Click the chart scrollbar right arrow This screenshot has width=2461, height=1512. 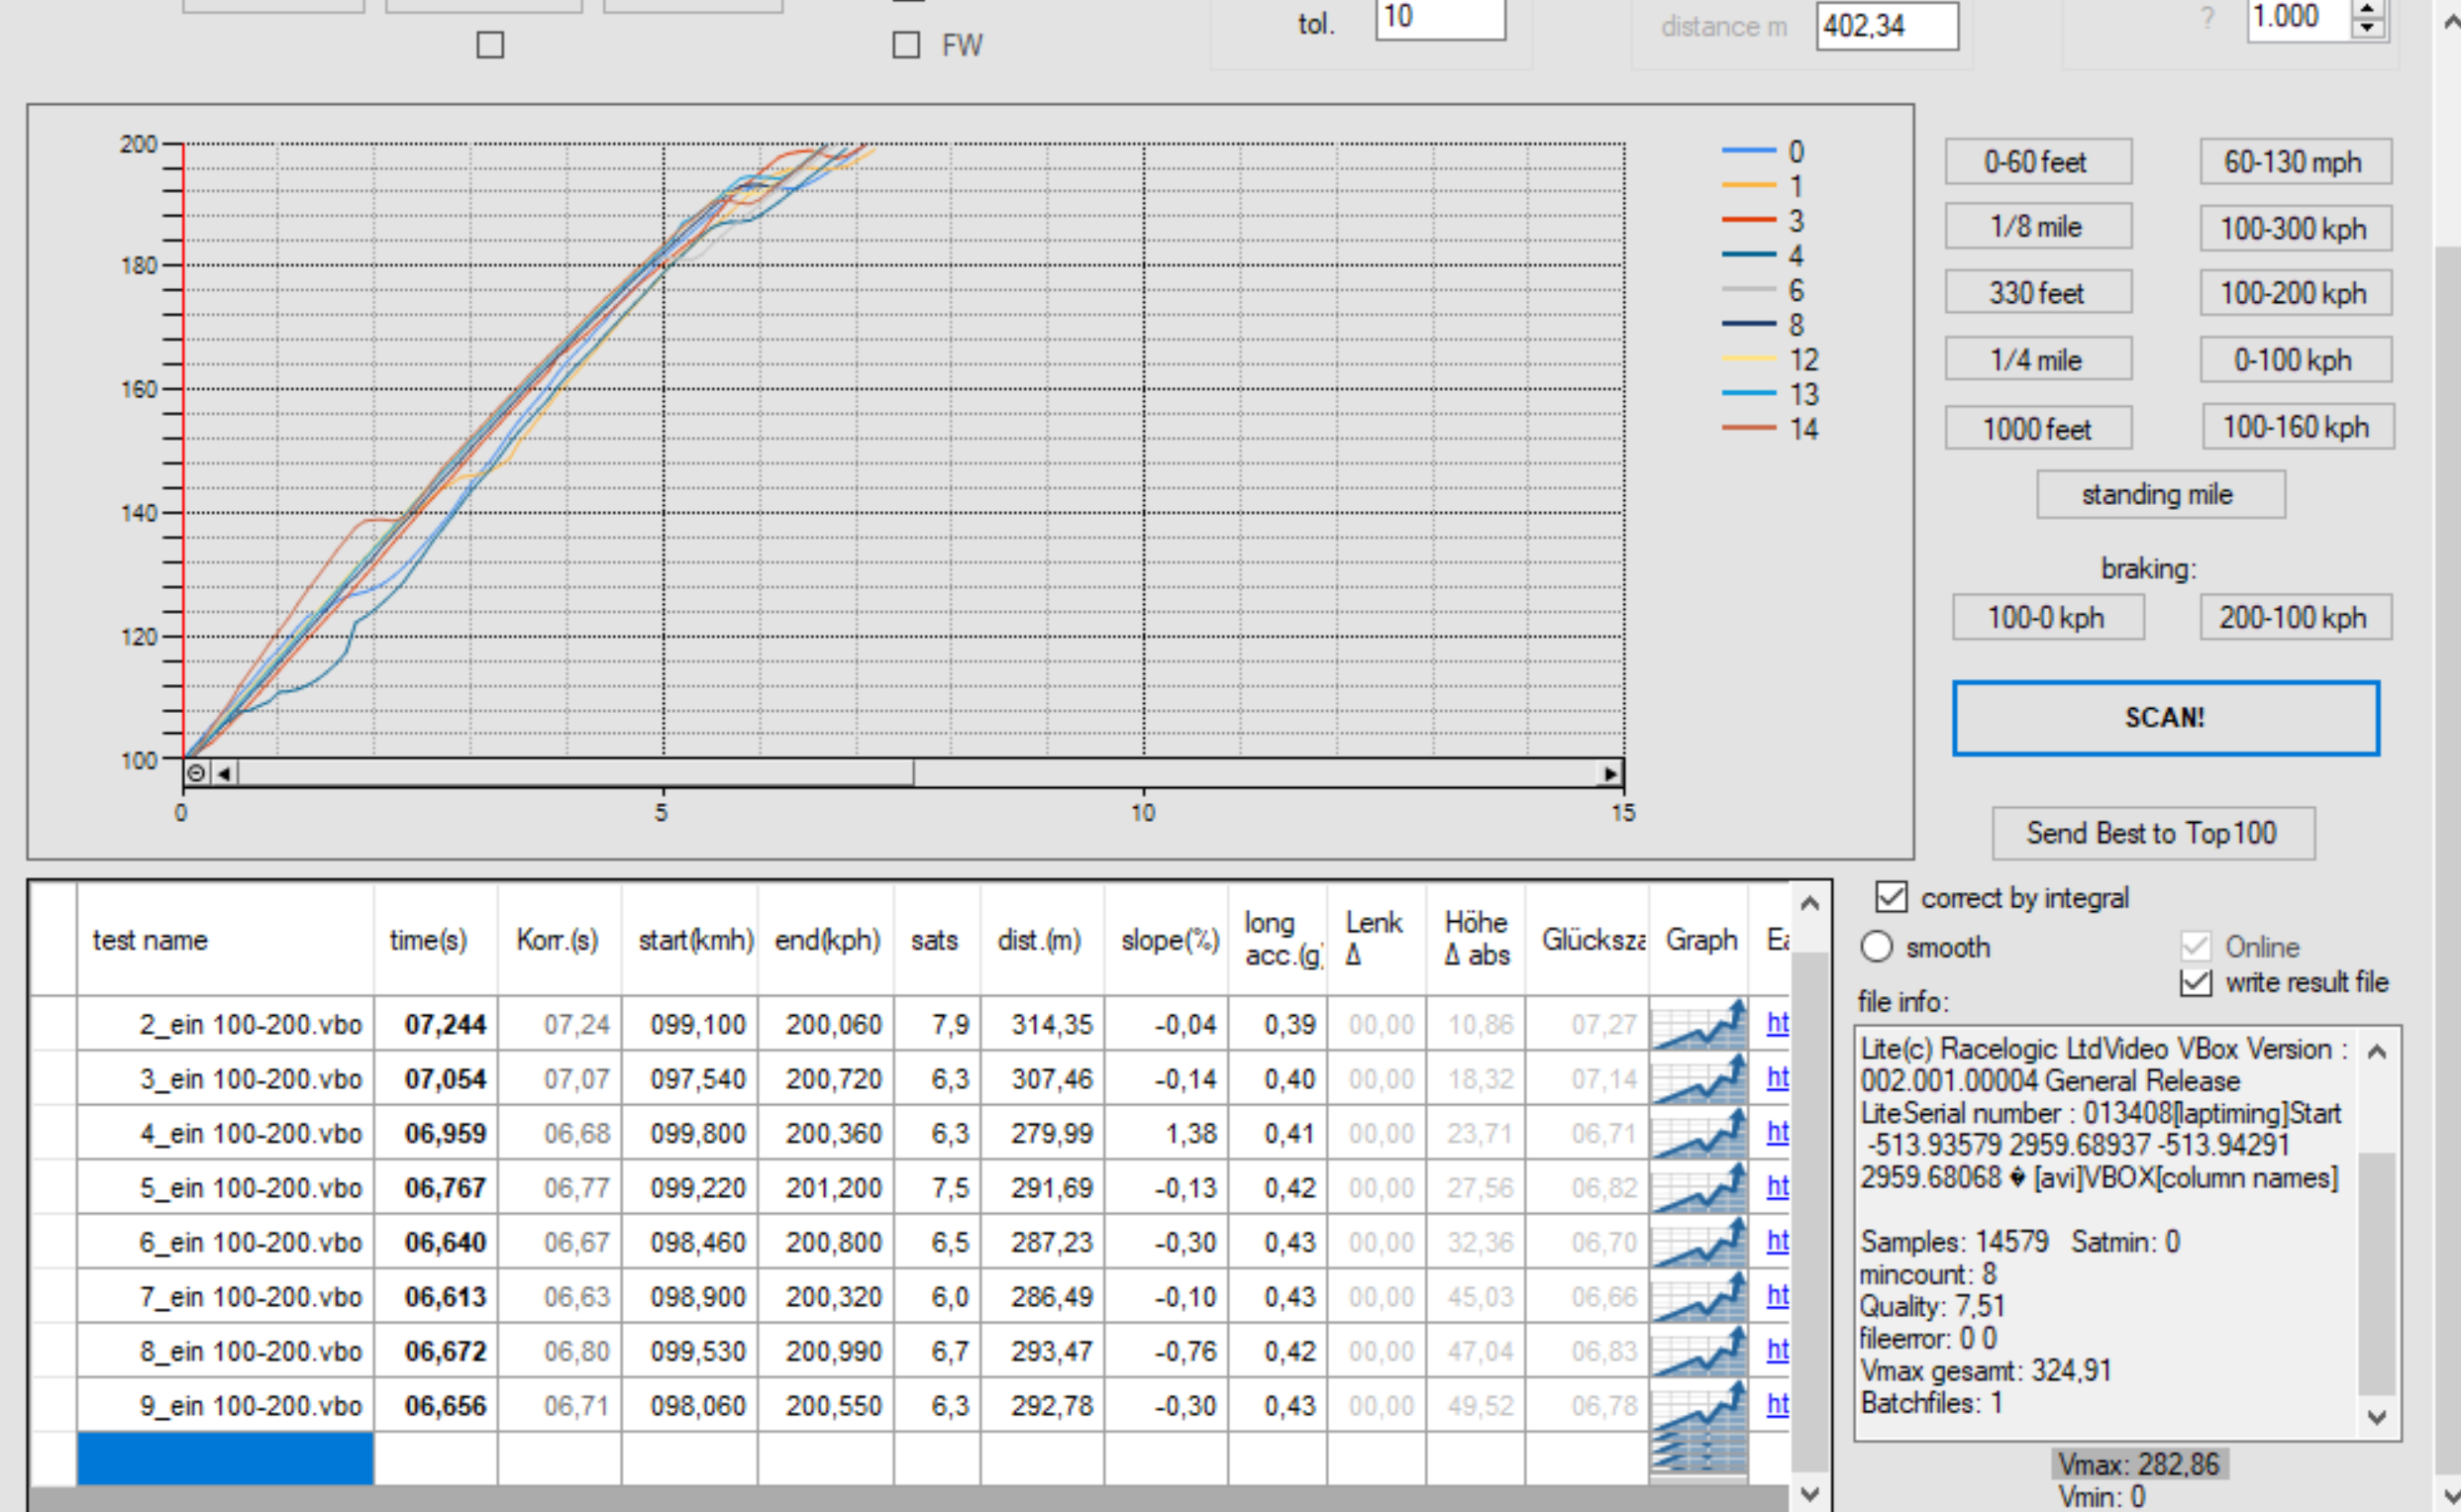[x=1610, y=773]
